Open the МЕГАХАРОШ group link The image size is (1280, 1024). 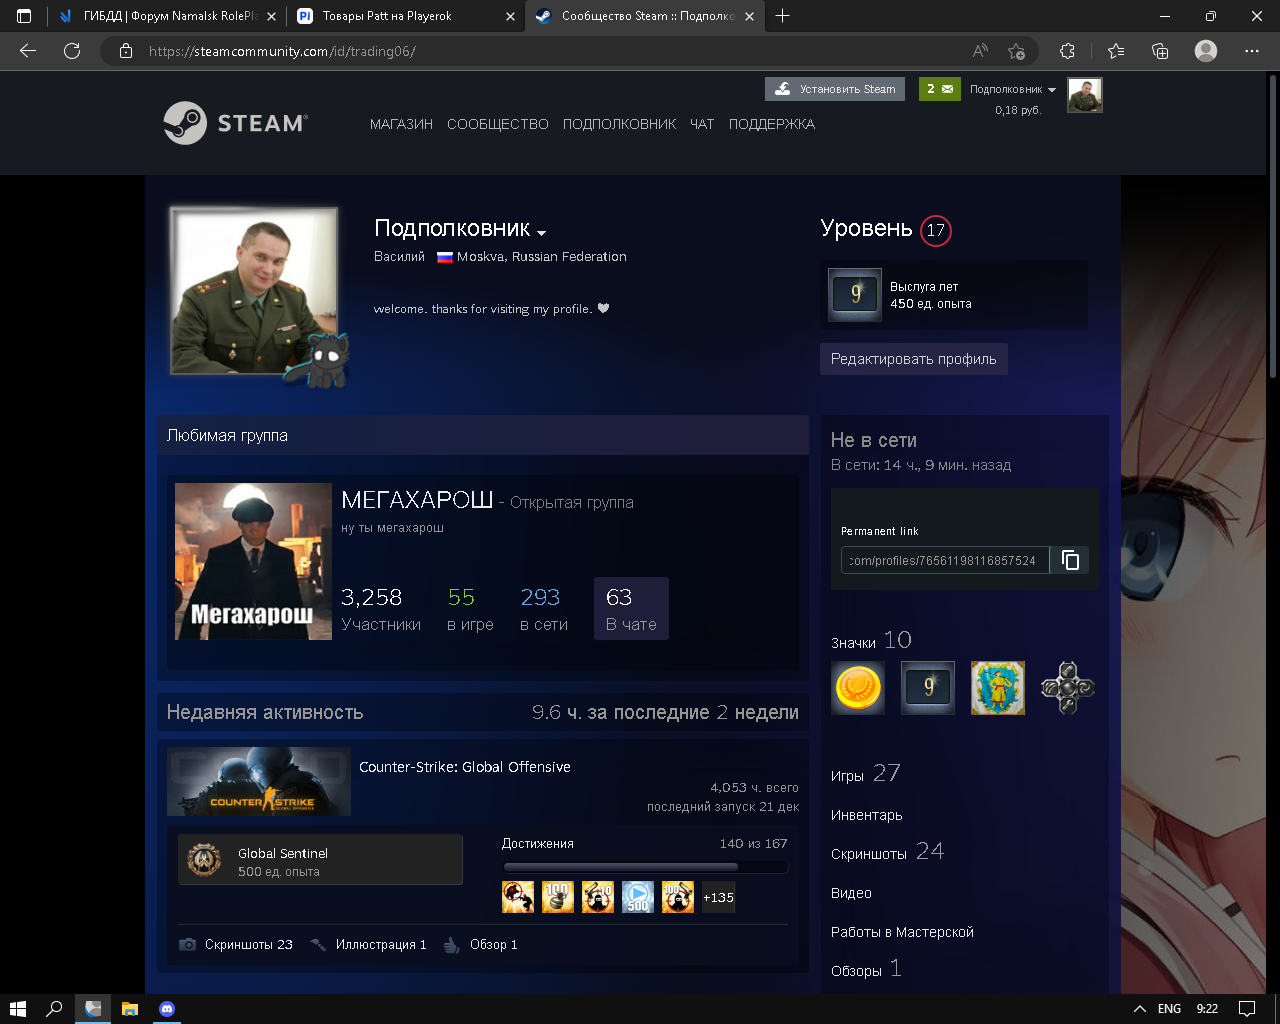tap(417, 500)
